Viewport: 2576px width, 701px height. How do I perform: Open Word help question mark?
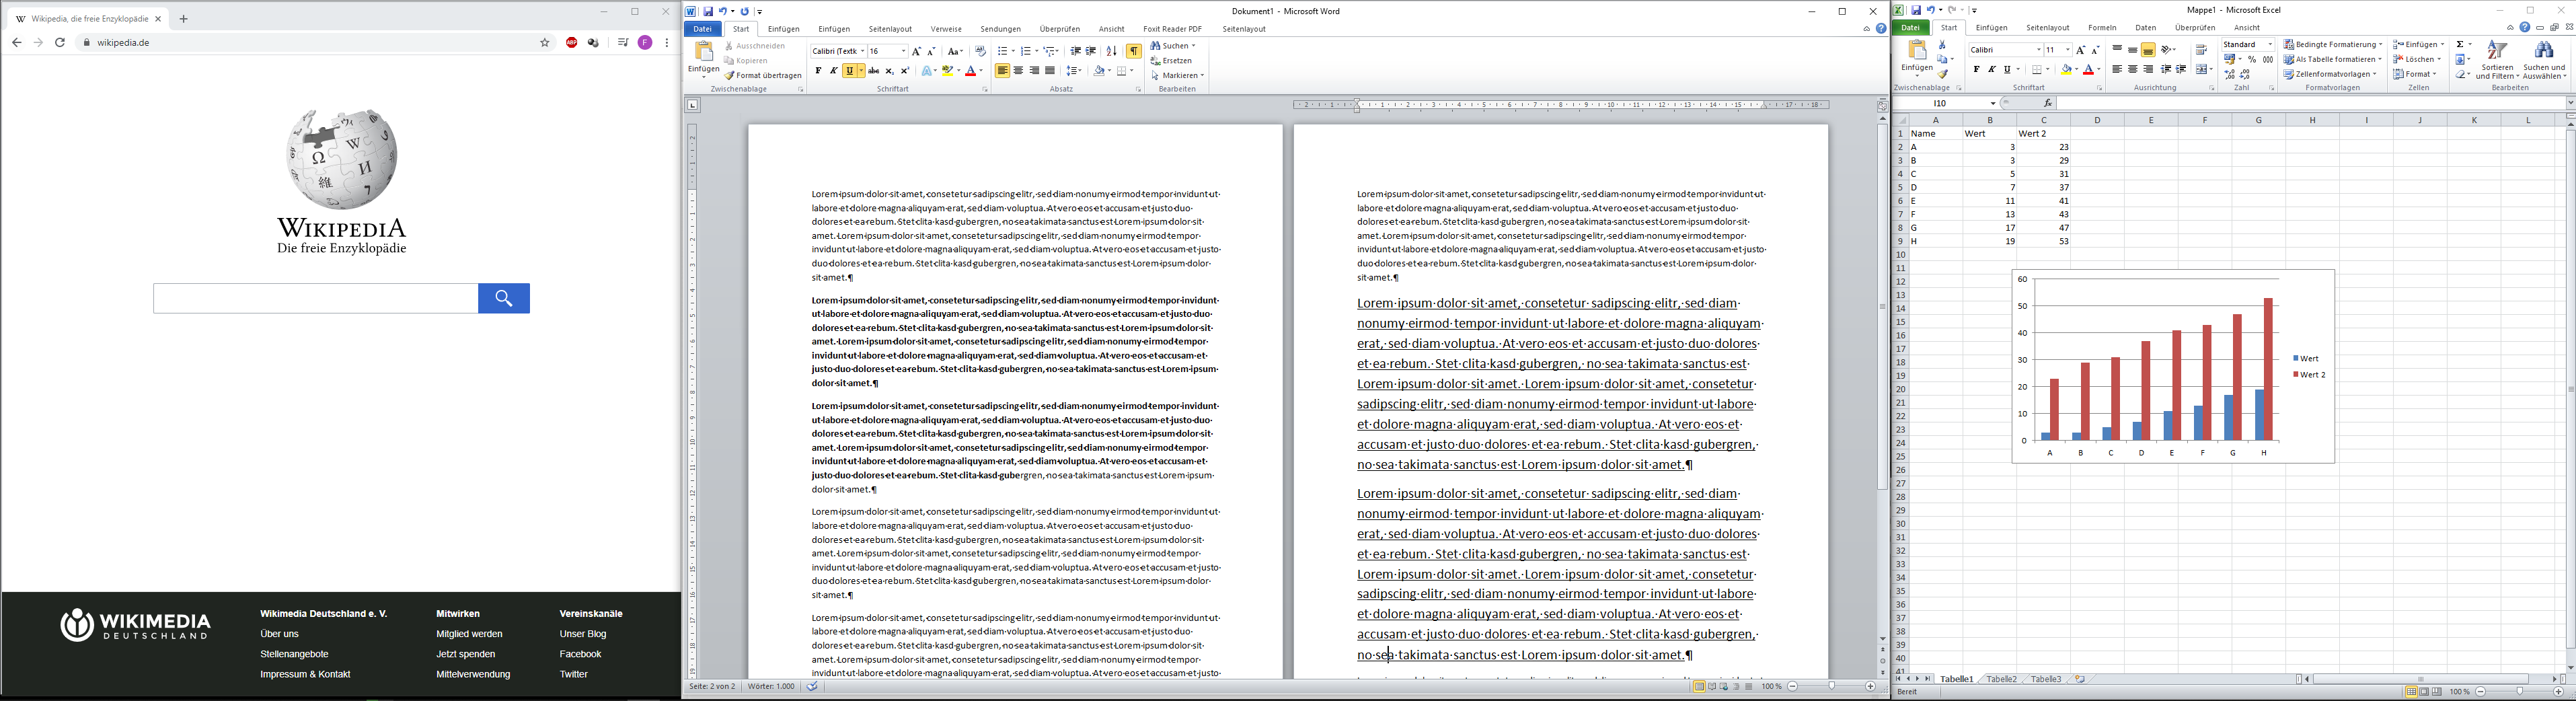(x=1881, y=29)
